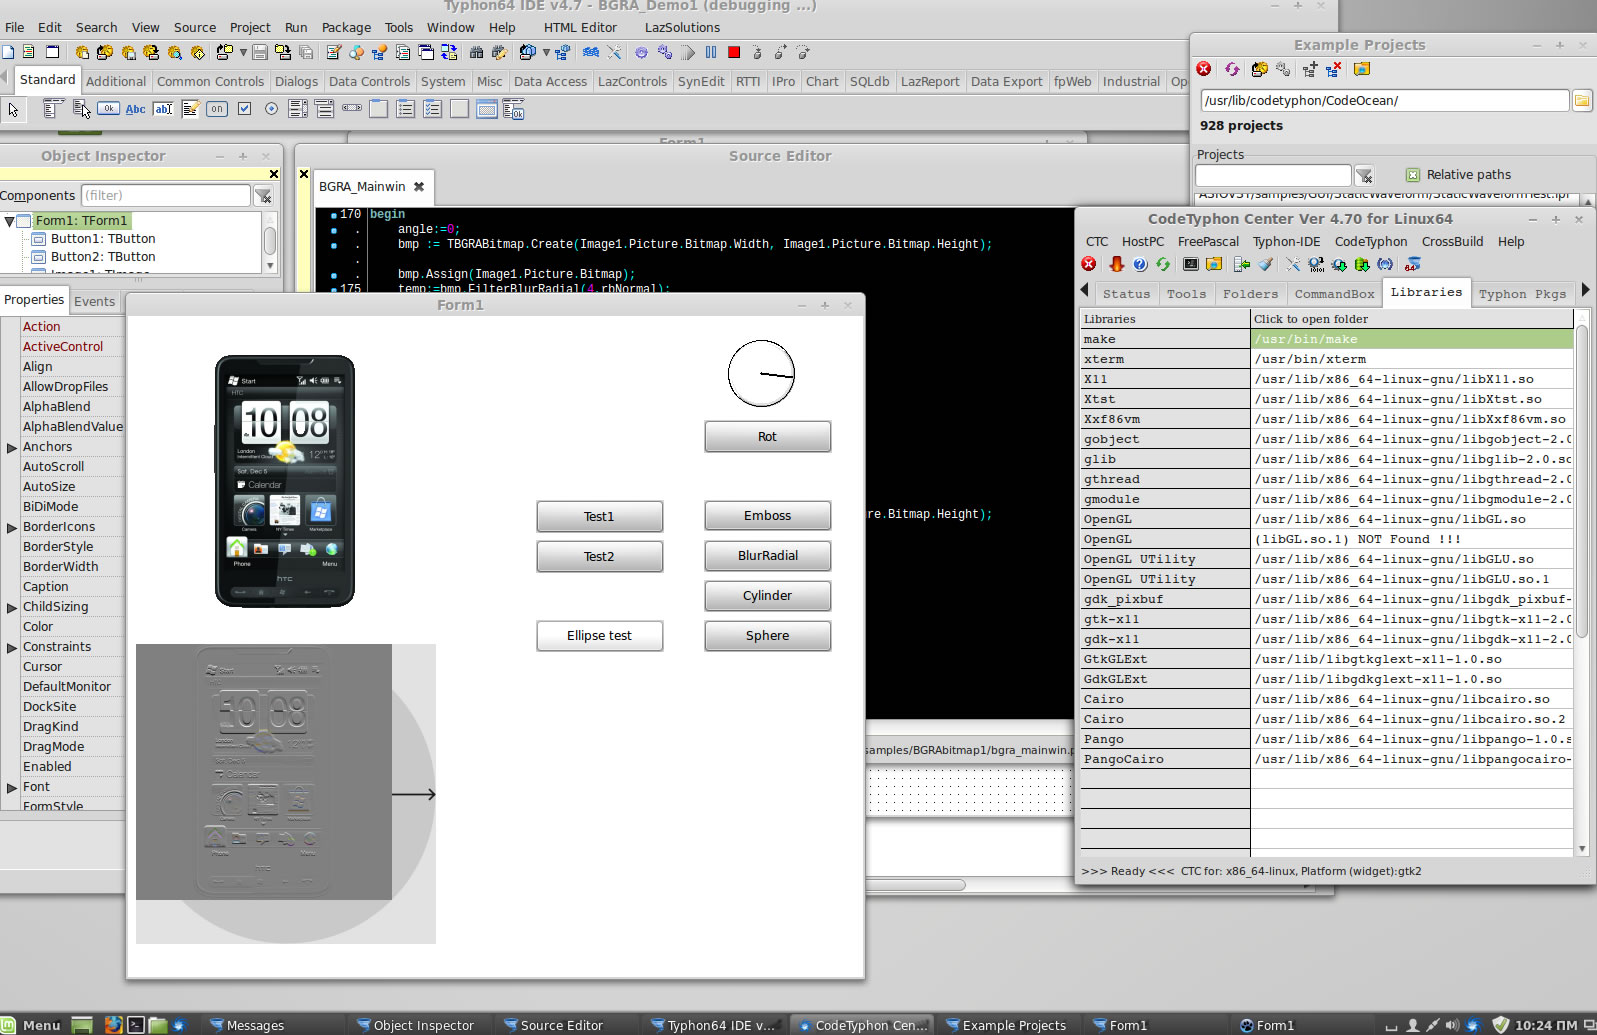
Task: Click the folder browse button beside CodeOcean path
Action: (1582, 100)
